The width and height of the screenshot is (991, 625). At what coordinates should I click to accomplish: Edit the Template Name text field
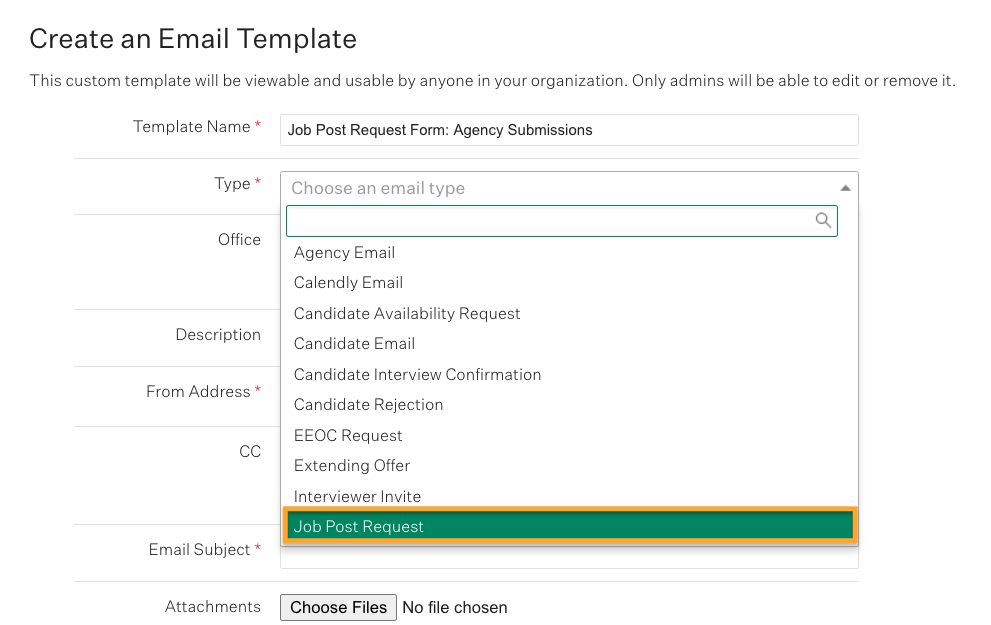(x=568, y=130)
